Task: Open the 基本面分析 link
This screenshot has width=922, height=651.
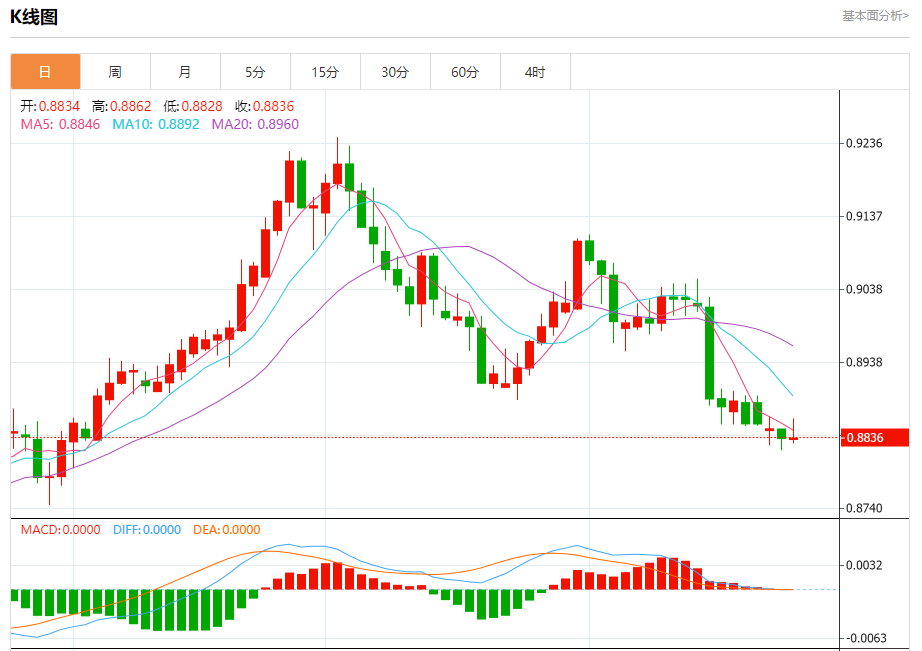Action: 875,16
